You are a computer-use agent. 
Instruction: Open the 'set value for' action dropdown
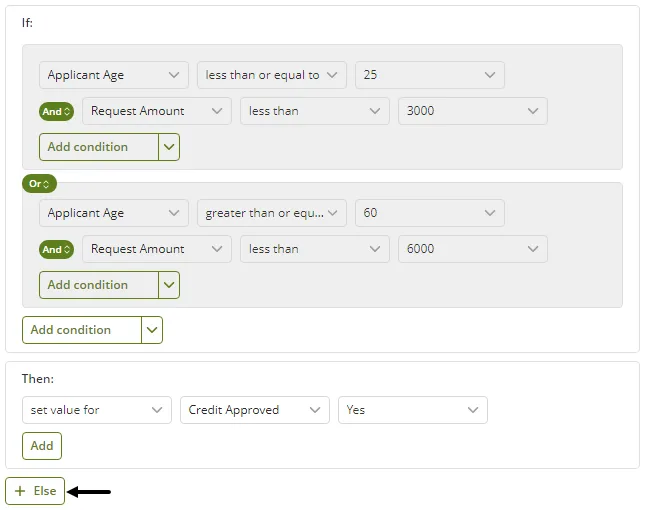click(97, 410)
